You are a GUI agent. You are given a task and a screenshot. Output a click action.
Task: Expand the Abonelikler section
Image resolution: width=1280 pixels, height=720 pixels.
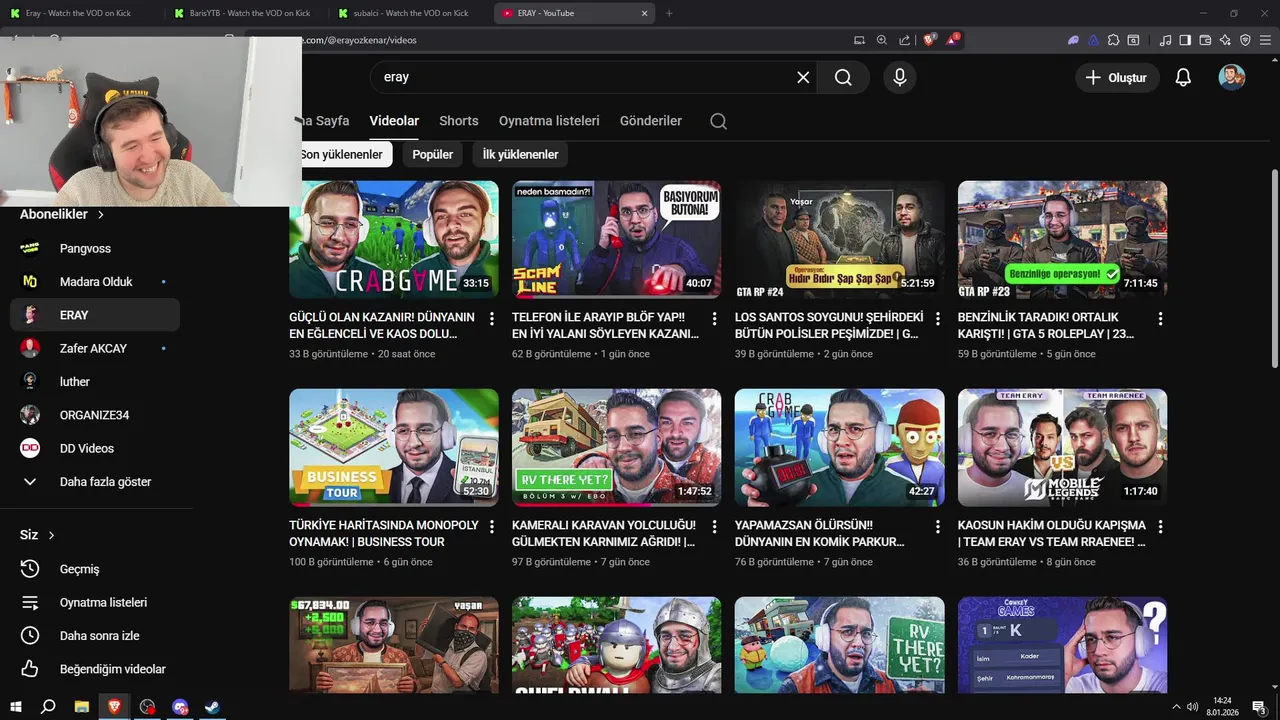coord(62,214)
